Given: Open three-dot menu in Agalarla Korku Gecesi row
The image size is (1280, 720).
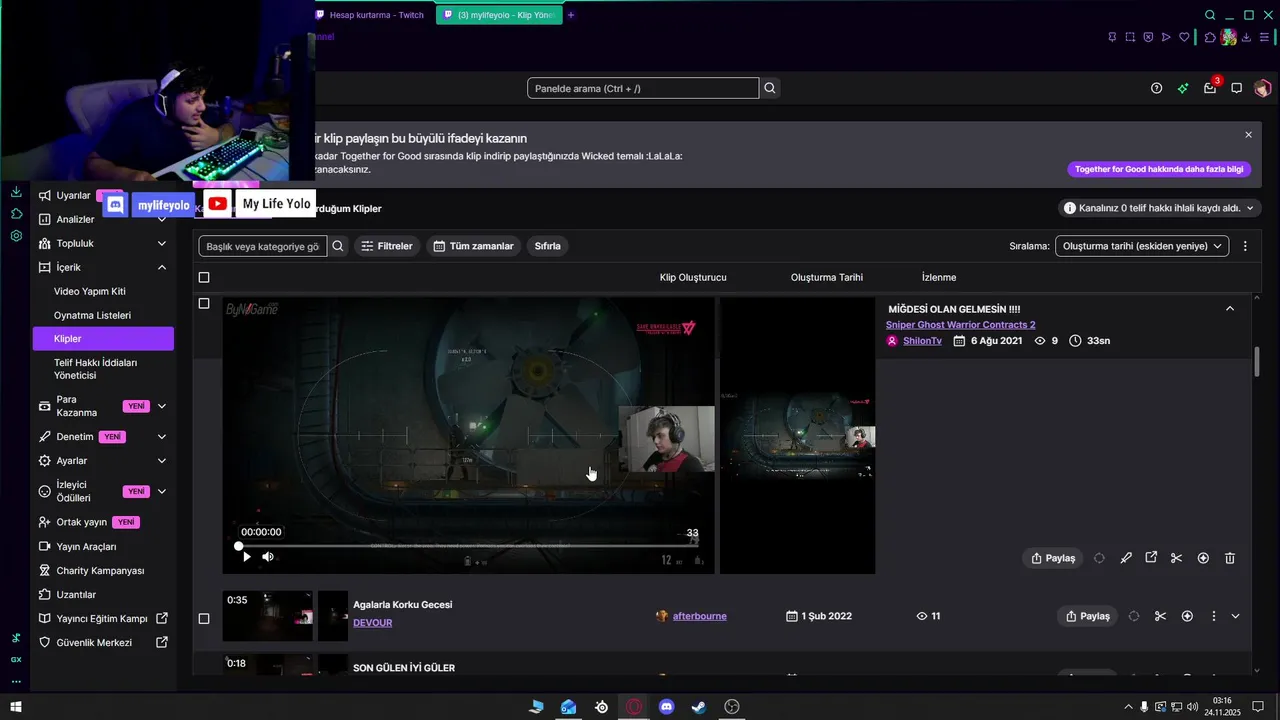Looking at the screenshot, I should coord(1214,616).
